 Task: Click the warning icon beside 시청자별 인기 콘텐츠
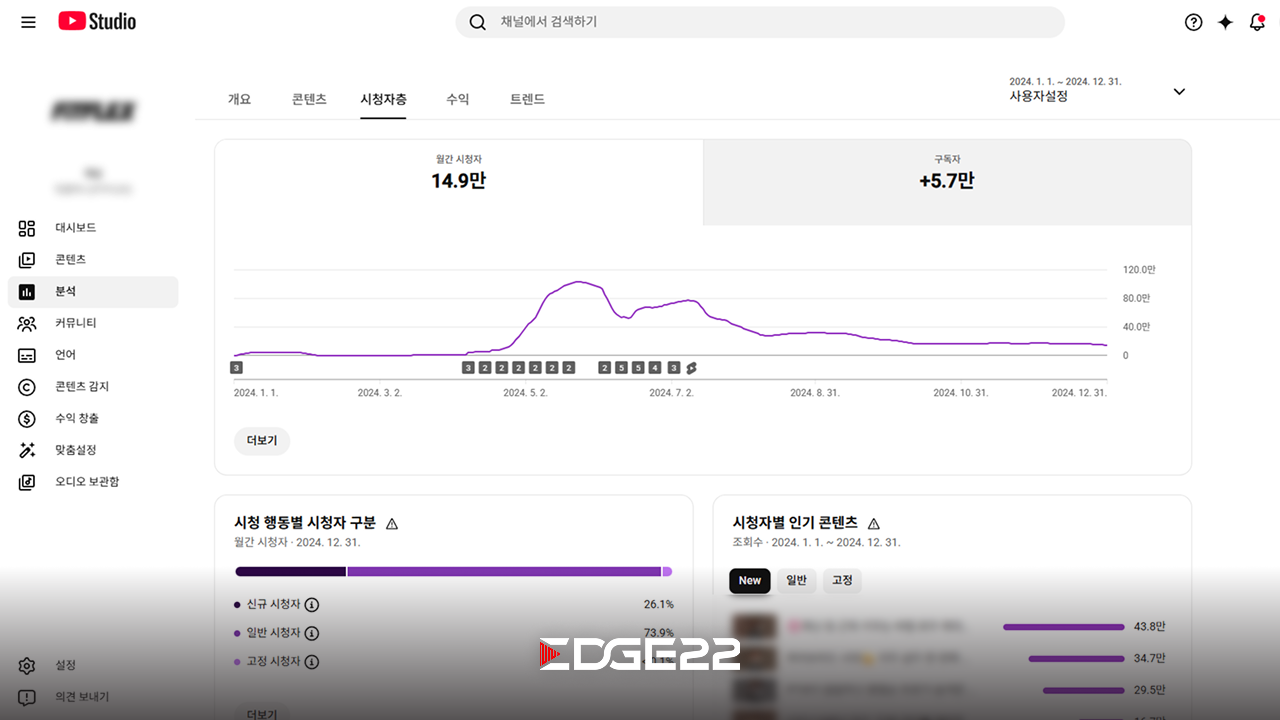click(874, 523)
